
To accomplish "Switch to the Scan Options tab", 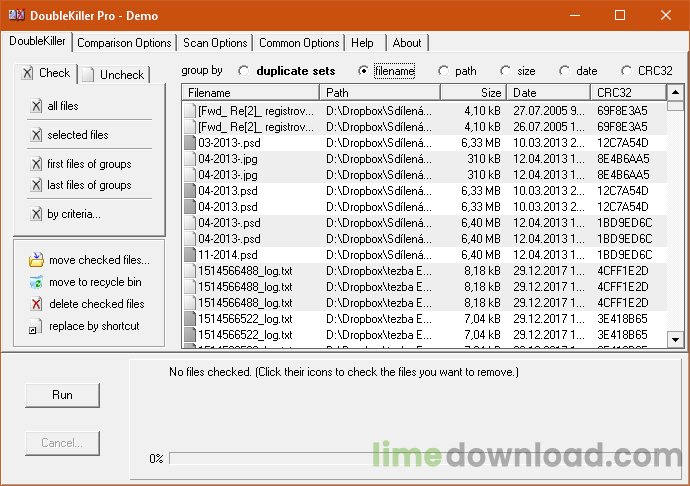I will (215, 43).
